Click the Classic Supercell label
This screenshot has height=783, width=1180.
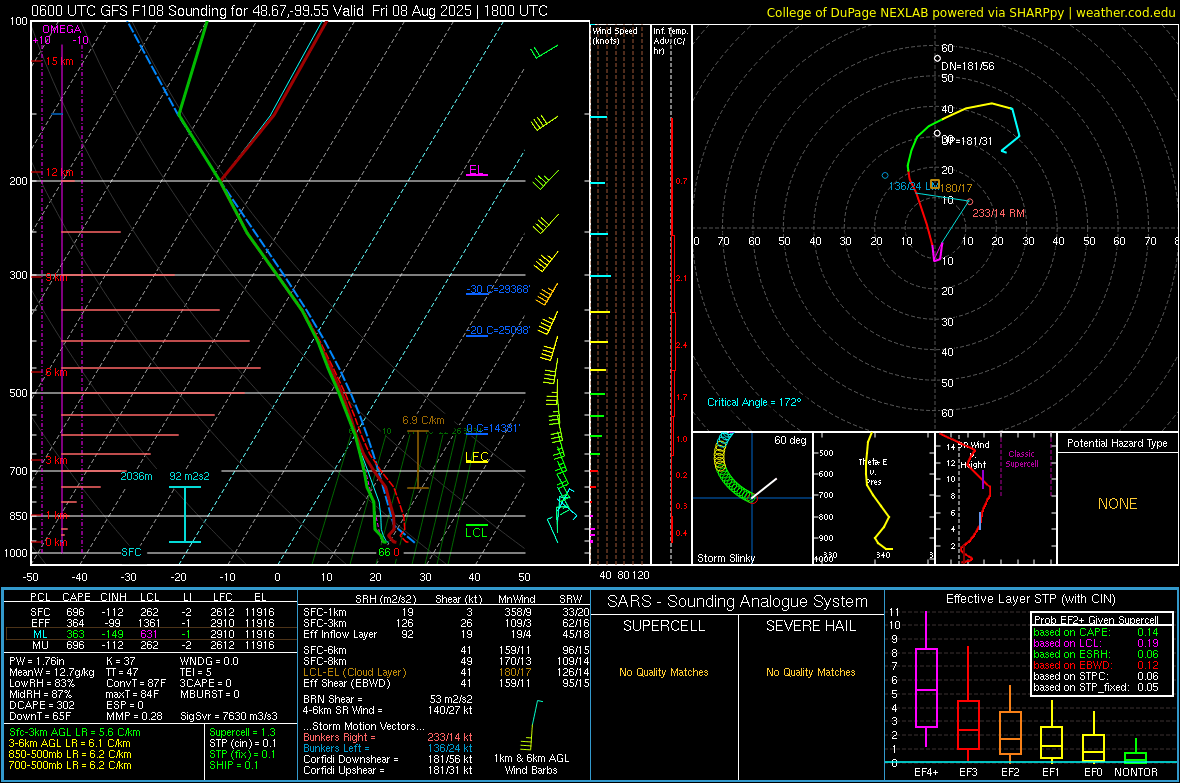1021,459
